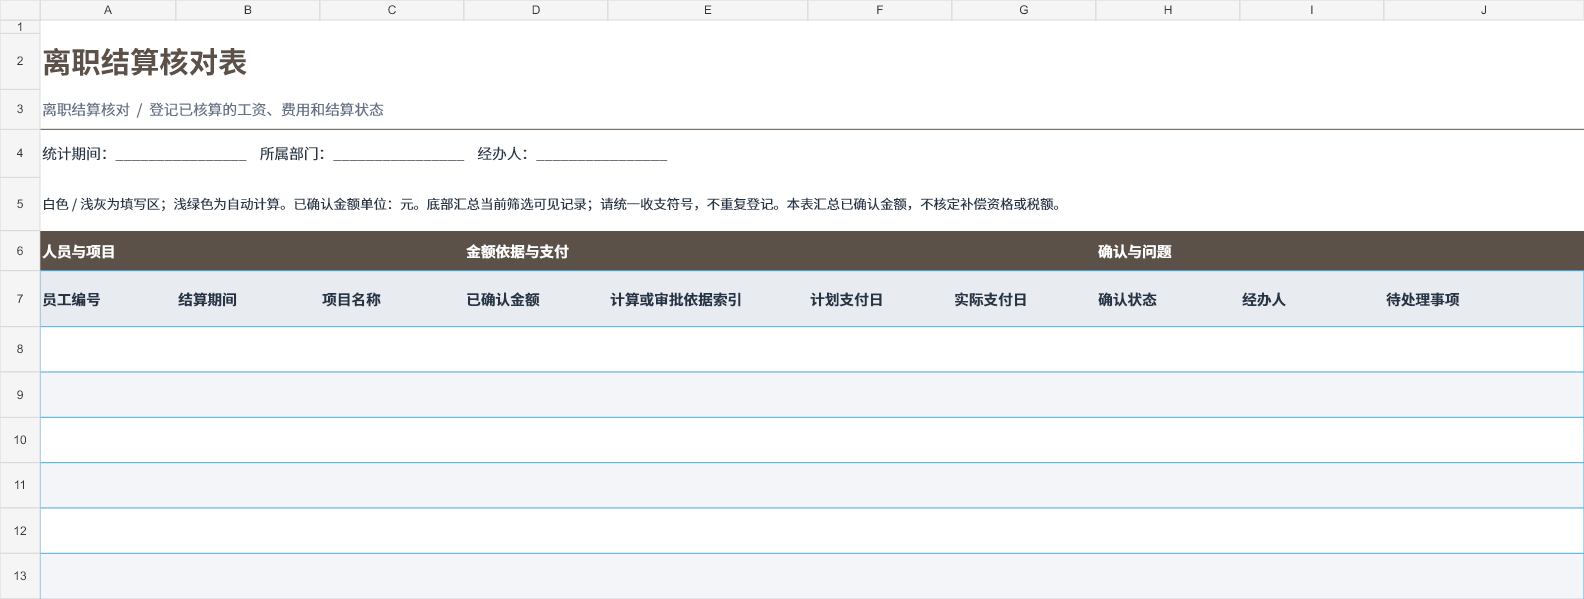This screenshot has width=1584, height=599.
Task: Click section header 人员与项目
Action: tap(79, 252)
